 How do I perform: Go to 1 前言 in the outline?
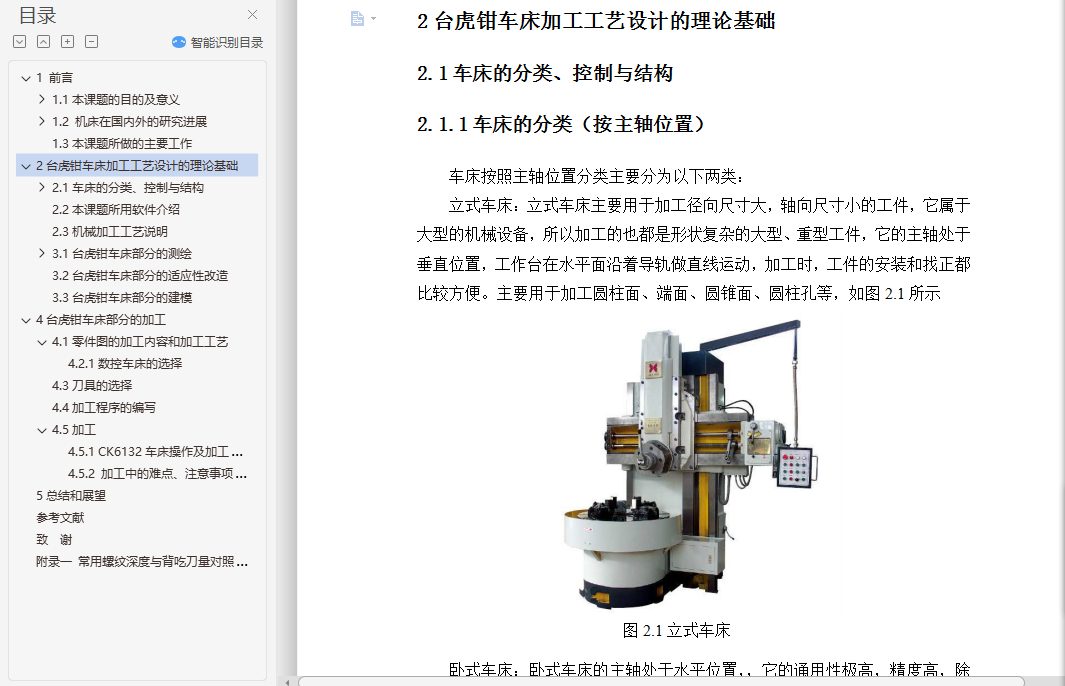point(54,78)
